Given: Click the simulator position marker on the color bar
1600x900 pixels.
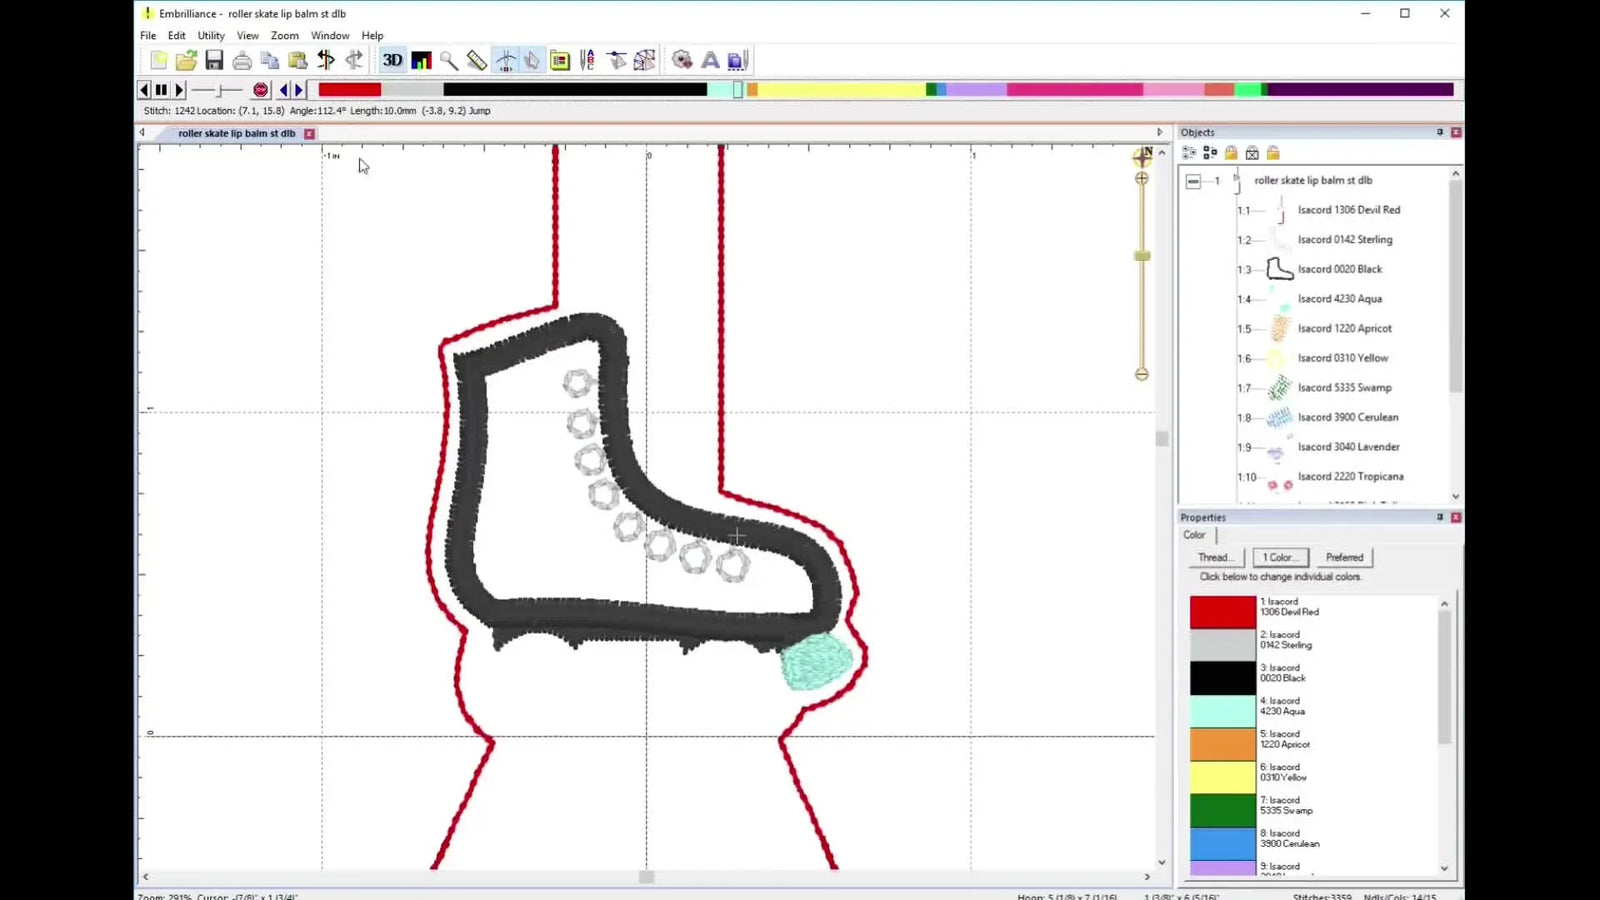Looking at the screenshot, I should tap(738, 90).
